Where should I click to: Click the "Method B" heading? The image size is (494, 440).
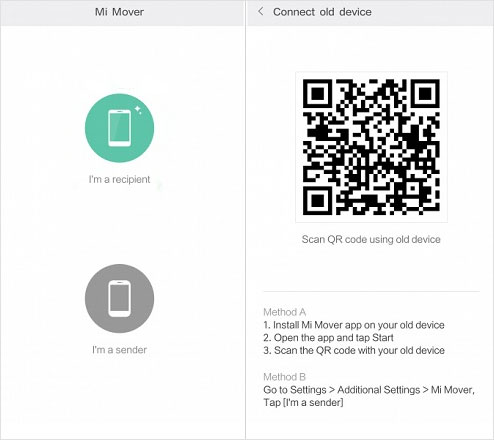[x=284, y=377]
